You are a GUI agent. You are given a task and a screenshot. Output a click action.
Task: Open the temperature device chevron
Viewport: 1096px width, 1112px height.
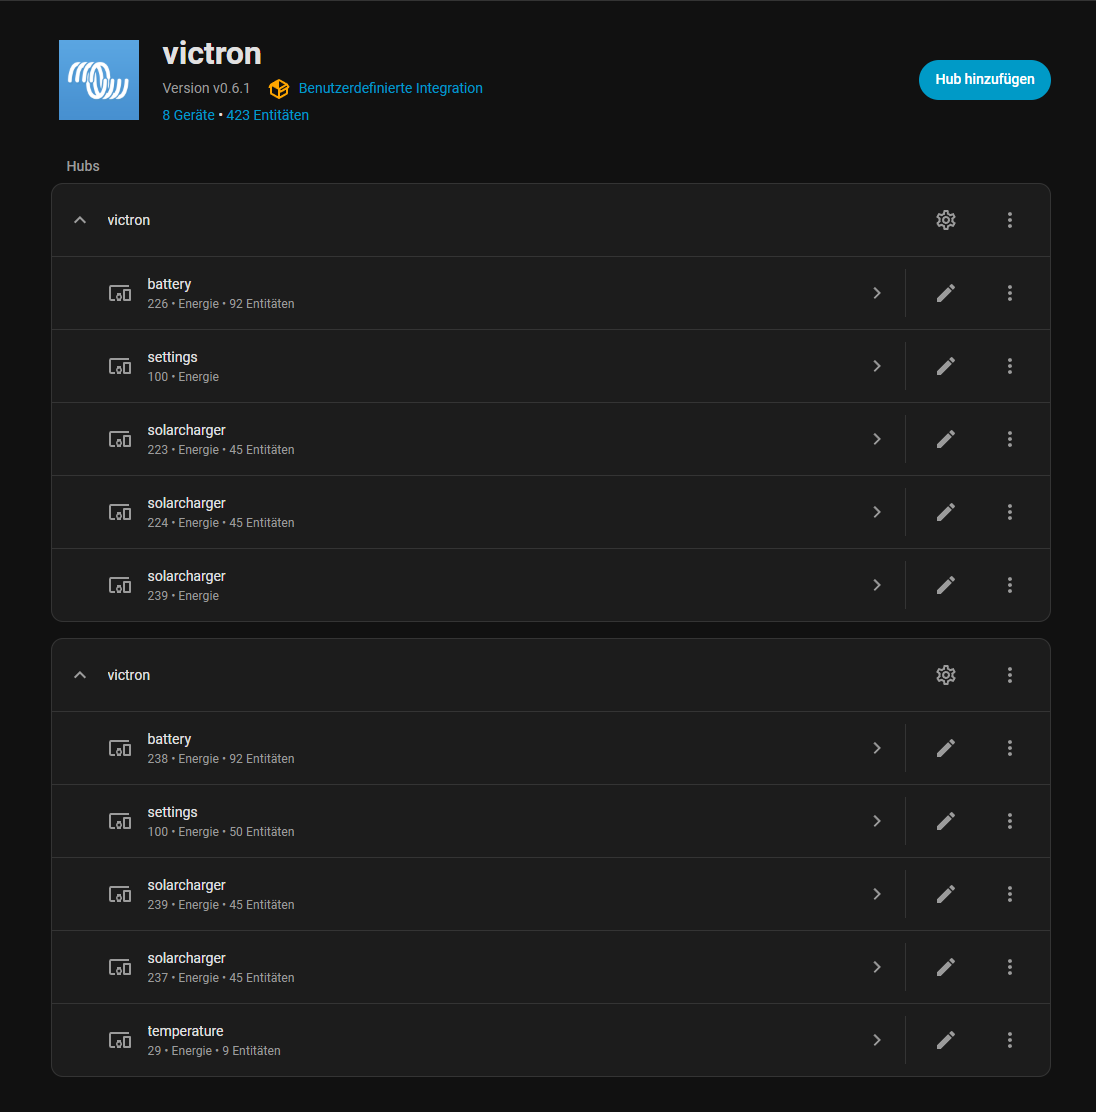(x=877, y=1040)
